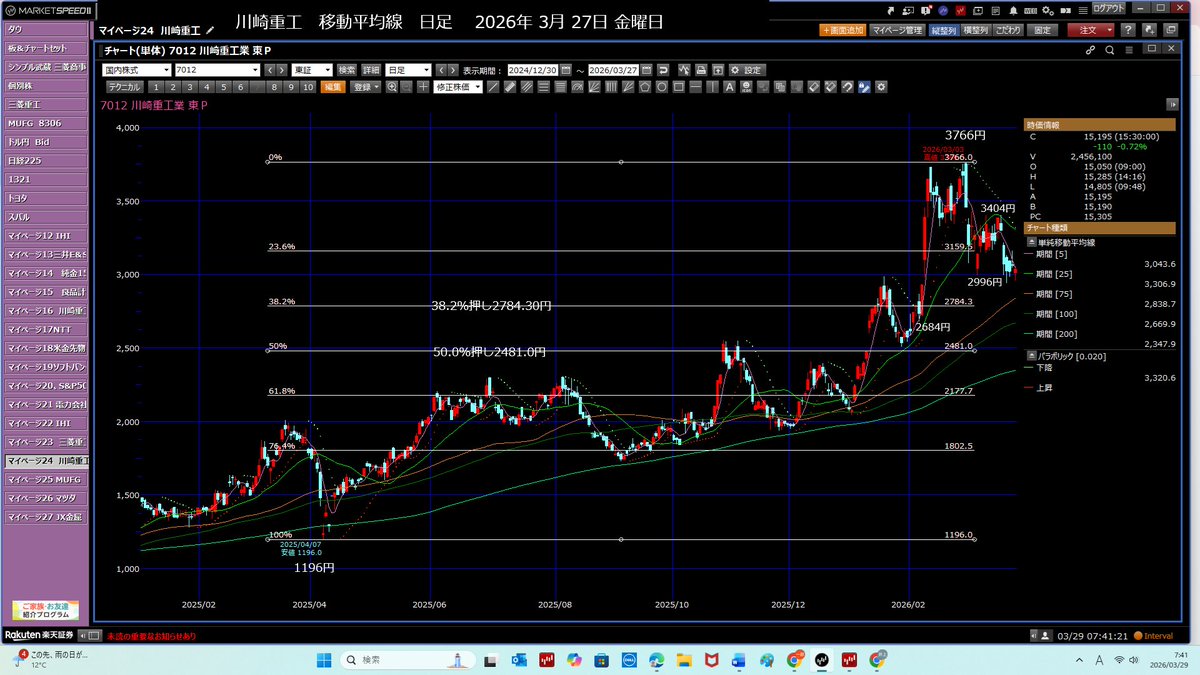Viewport: 1200px width, 675px height.
Task: Click the highlighted pen drawing mode icon
Action: [x=864, y=87]
